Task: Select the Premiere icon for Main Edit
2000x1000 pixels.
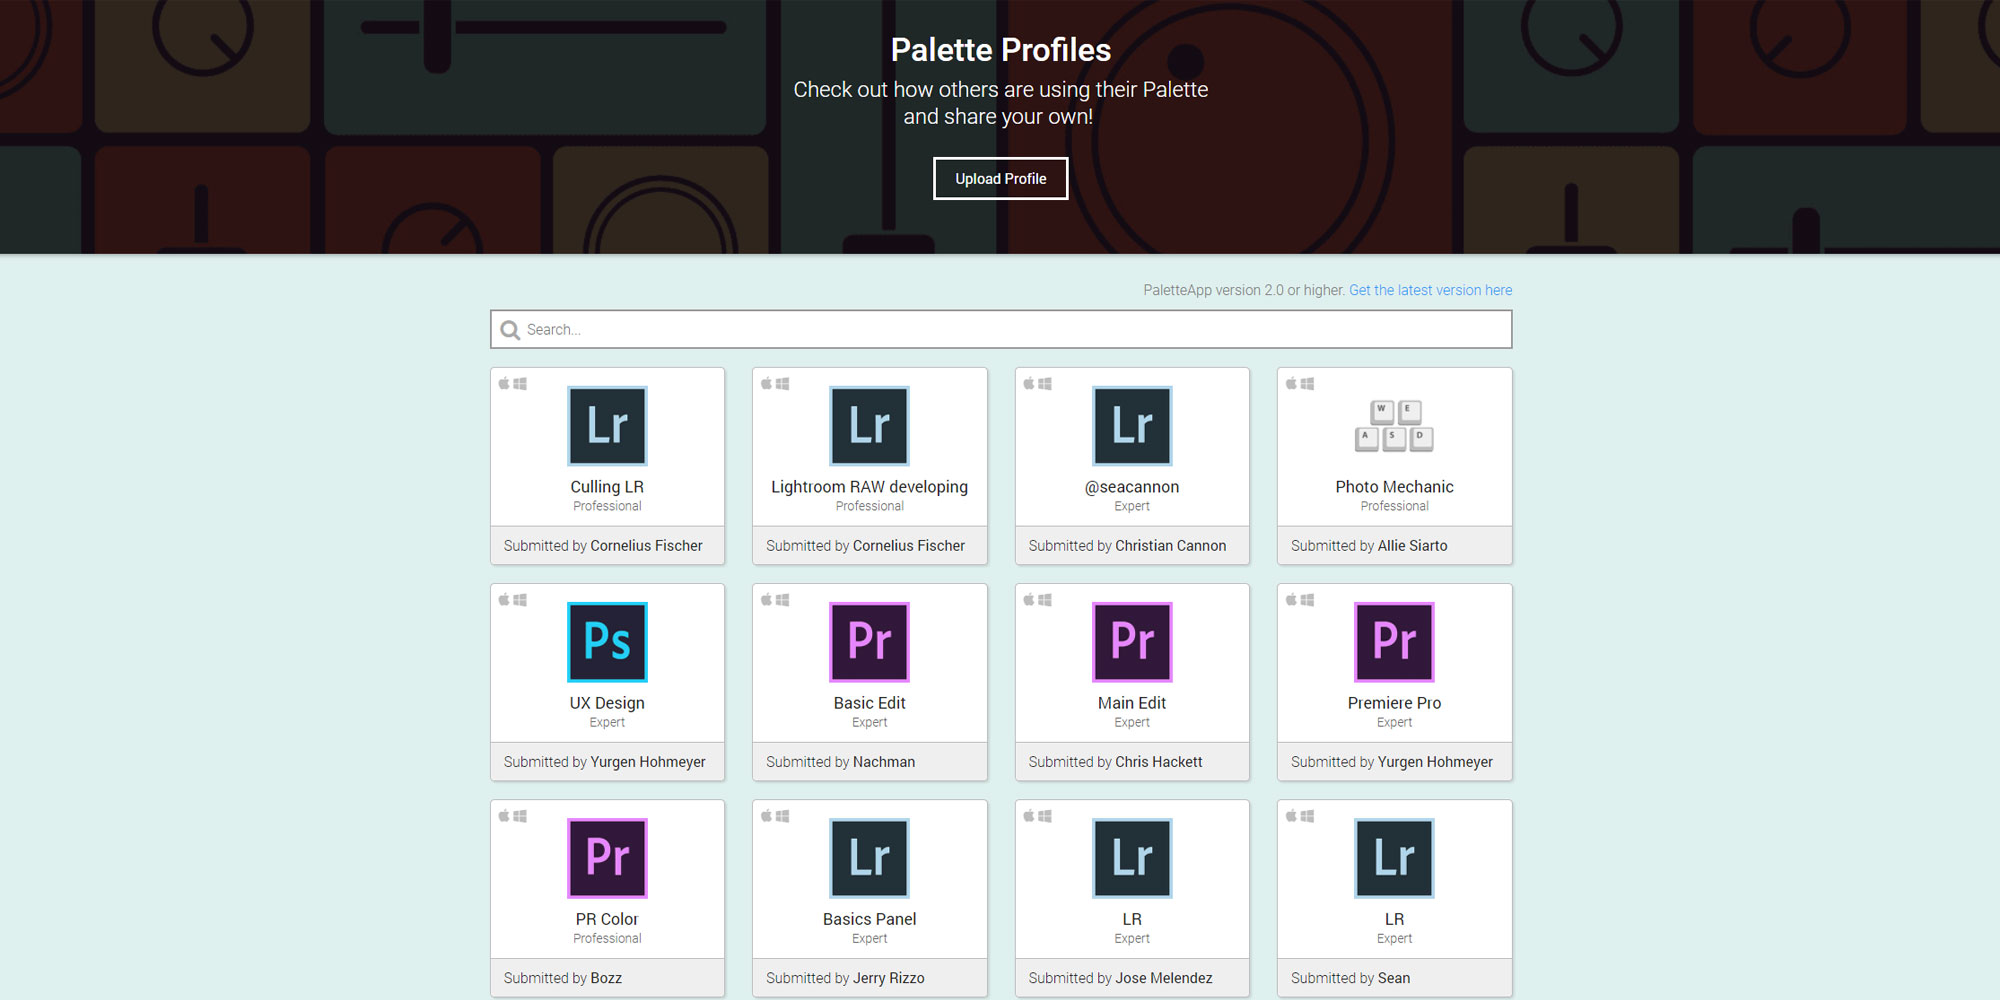Action: (1132, 642)
